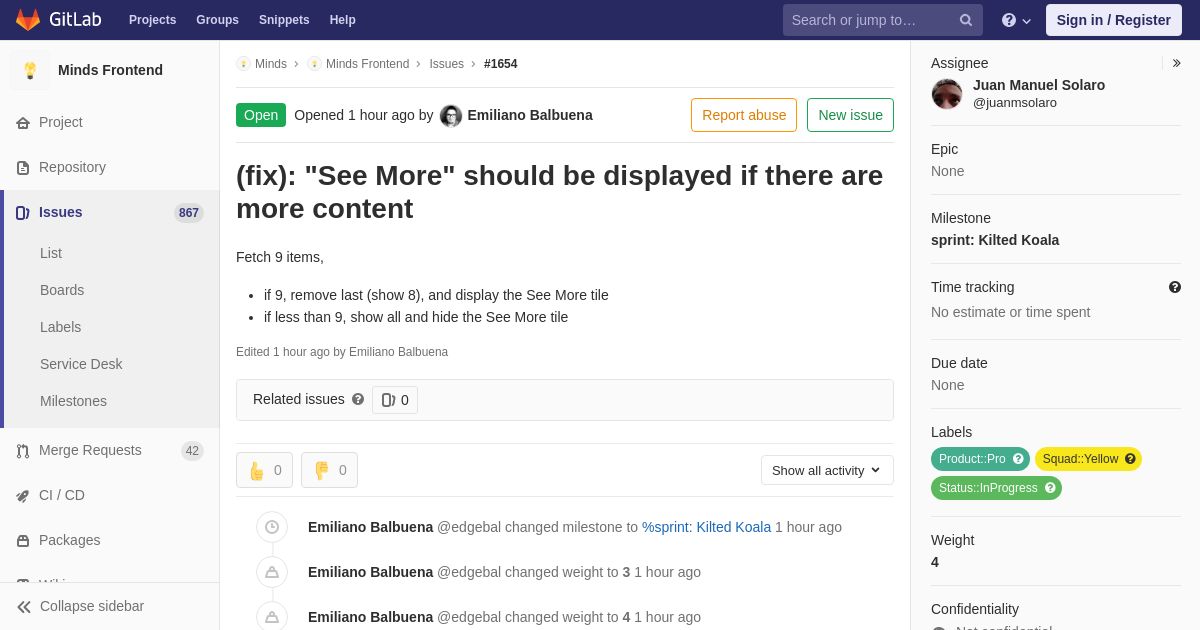Click the Issues count badge 867

pyautogui.click(x=189, y=213)
